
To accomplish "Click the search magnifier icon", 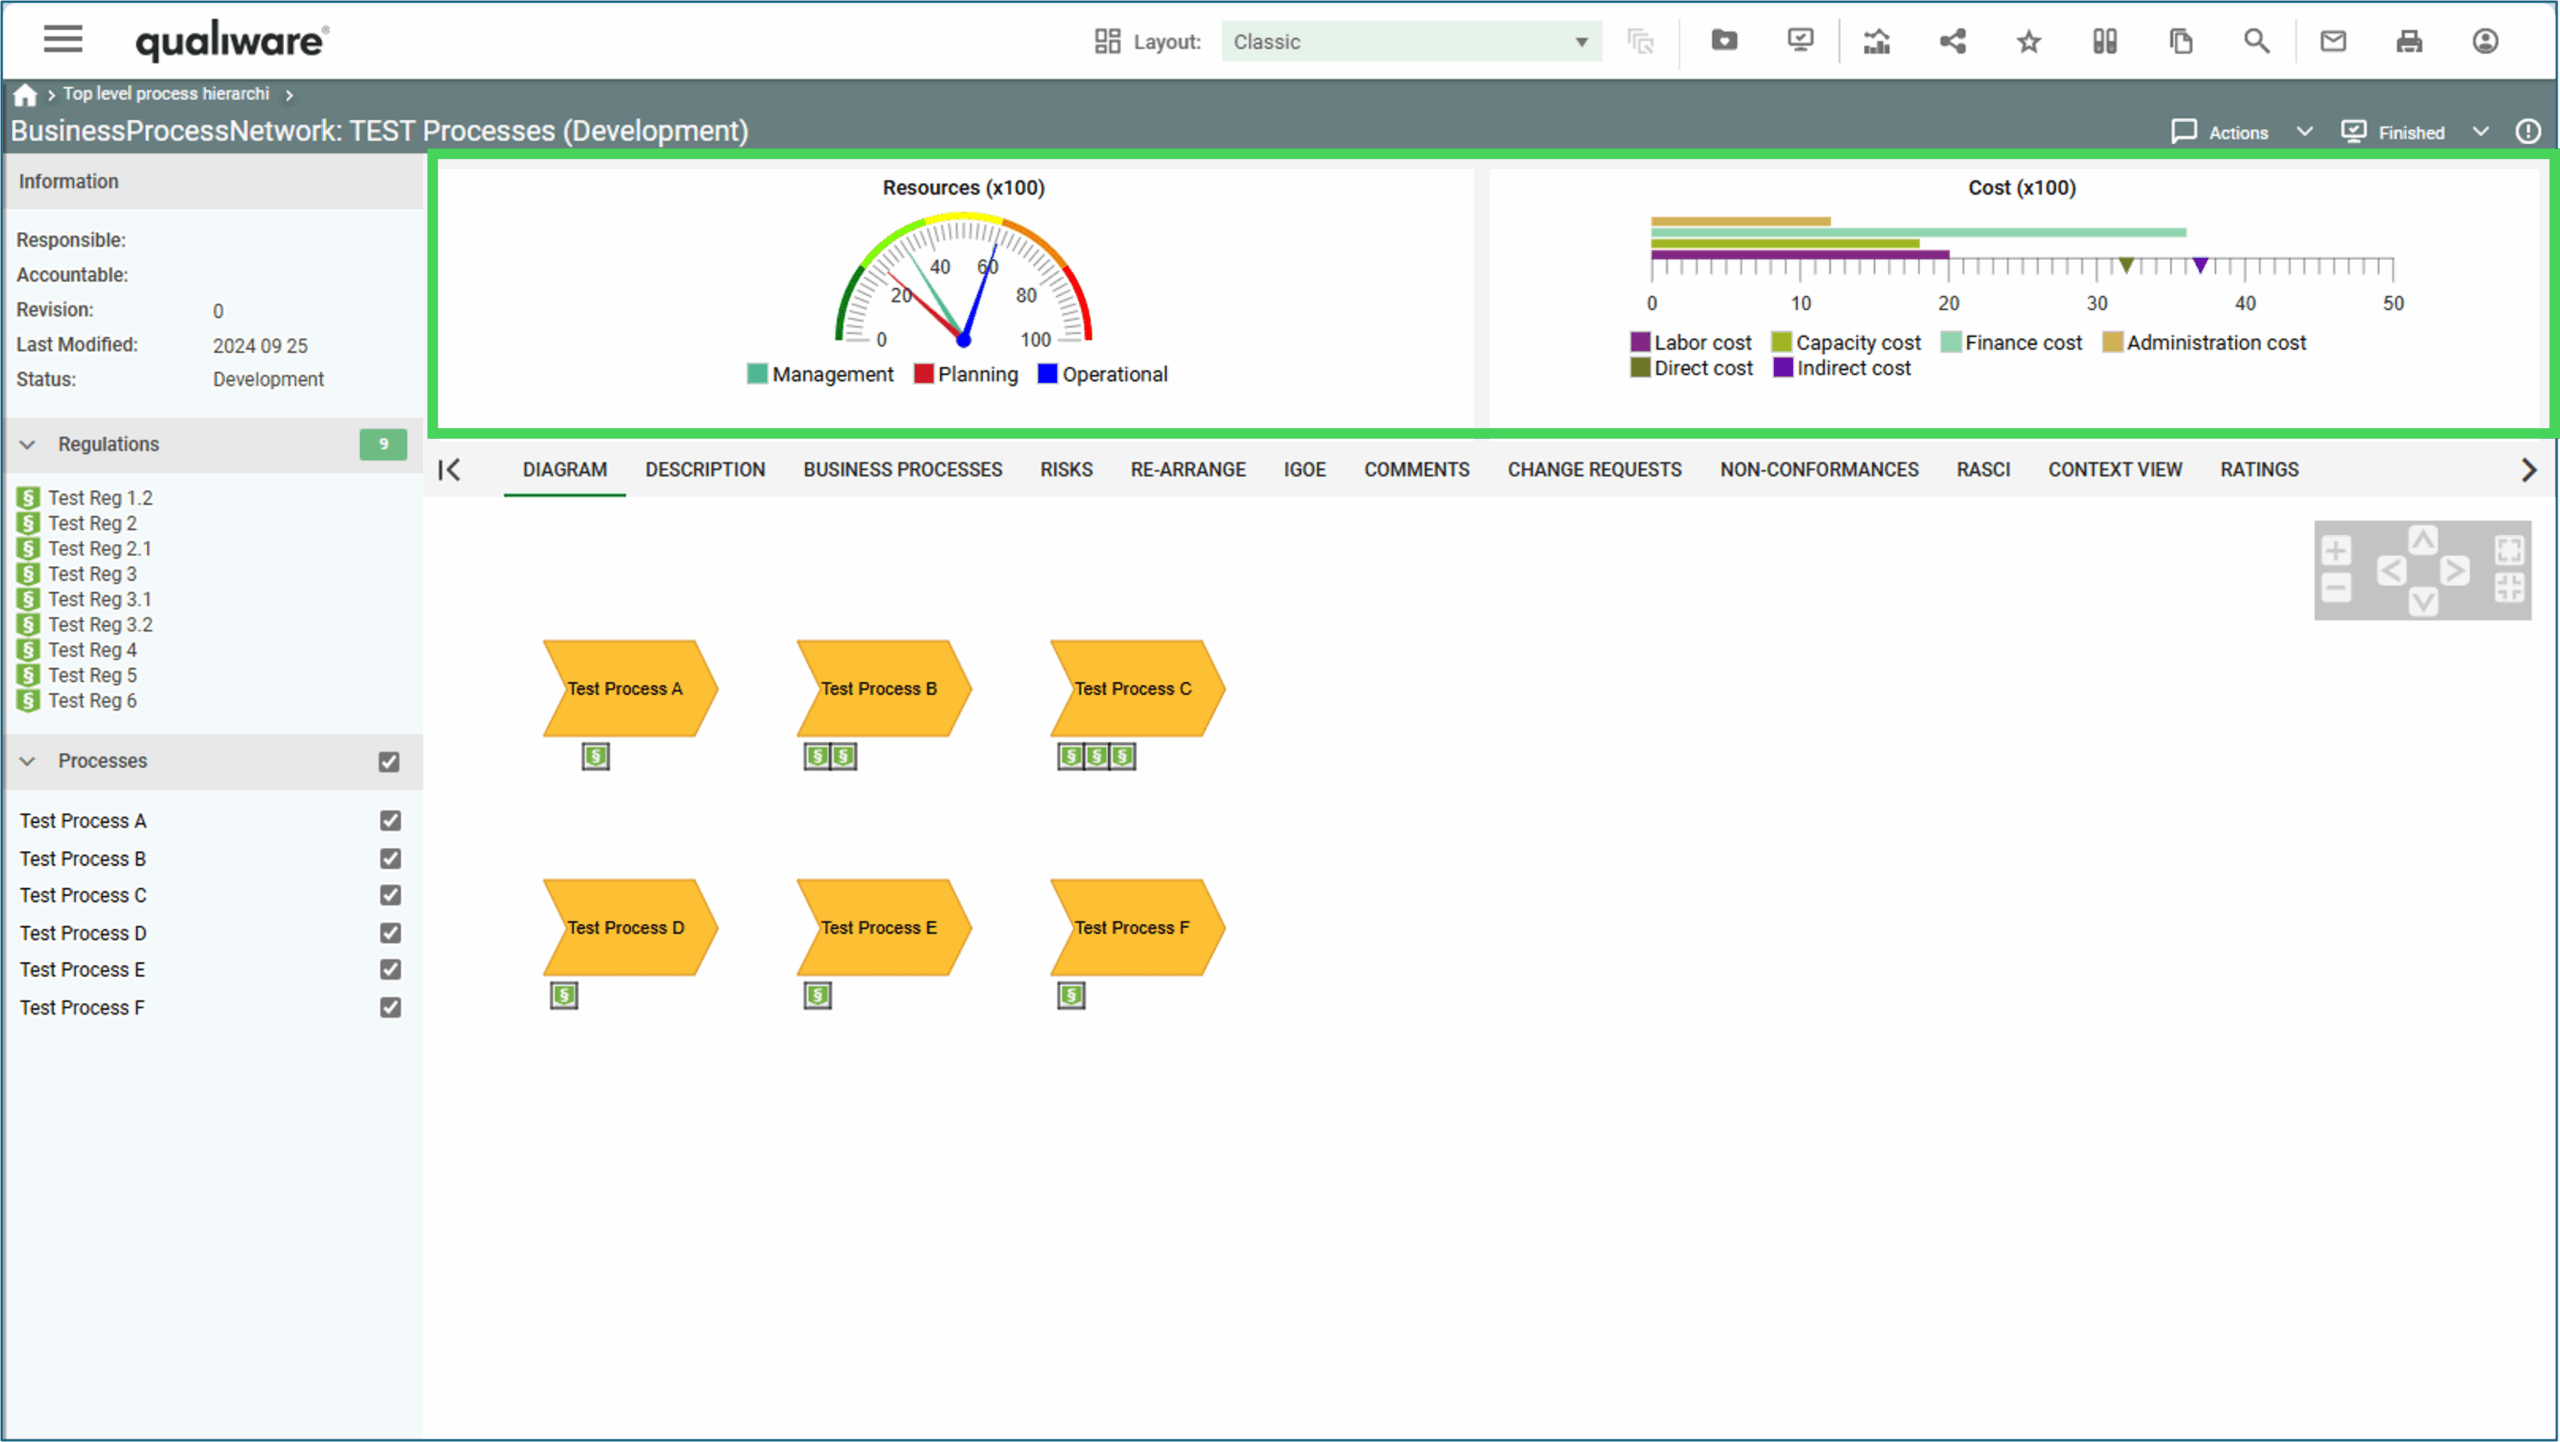I will [x=2256, y=41].
